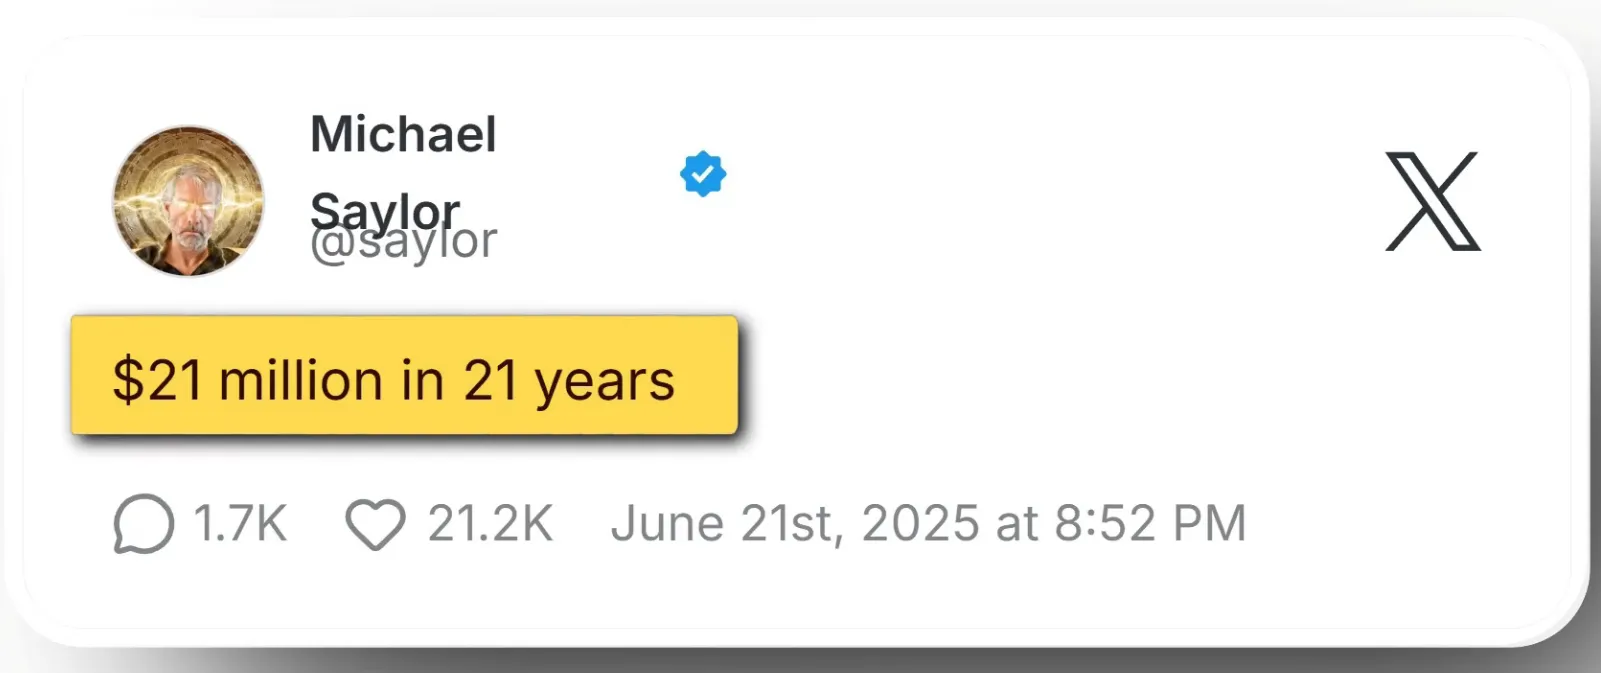Screen dimensions: 1601x673
Task: Click the 21.2K likes count
Action: 490,523
